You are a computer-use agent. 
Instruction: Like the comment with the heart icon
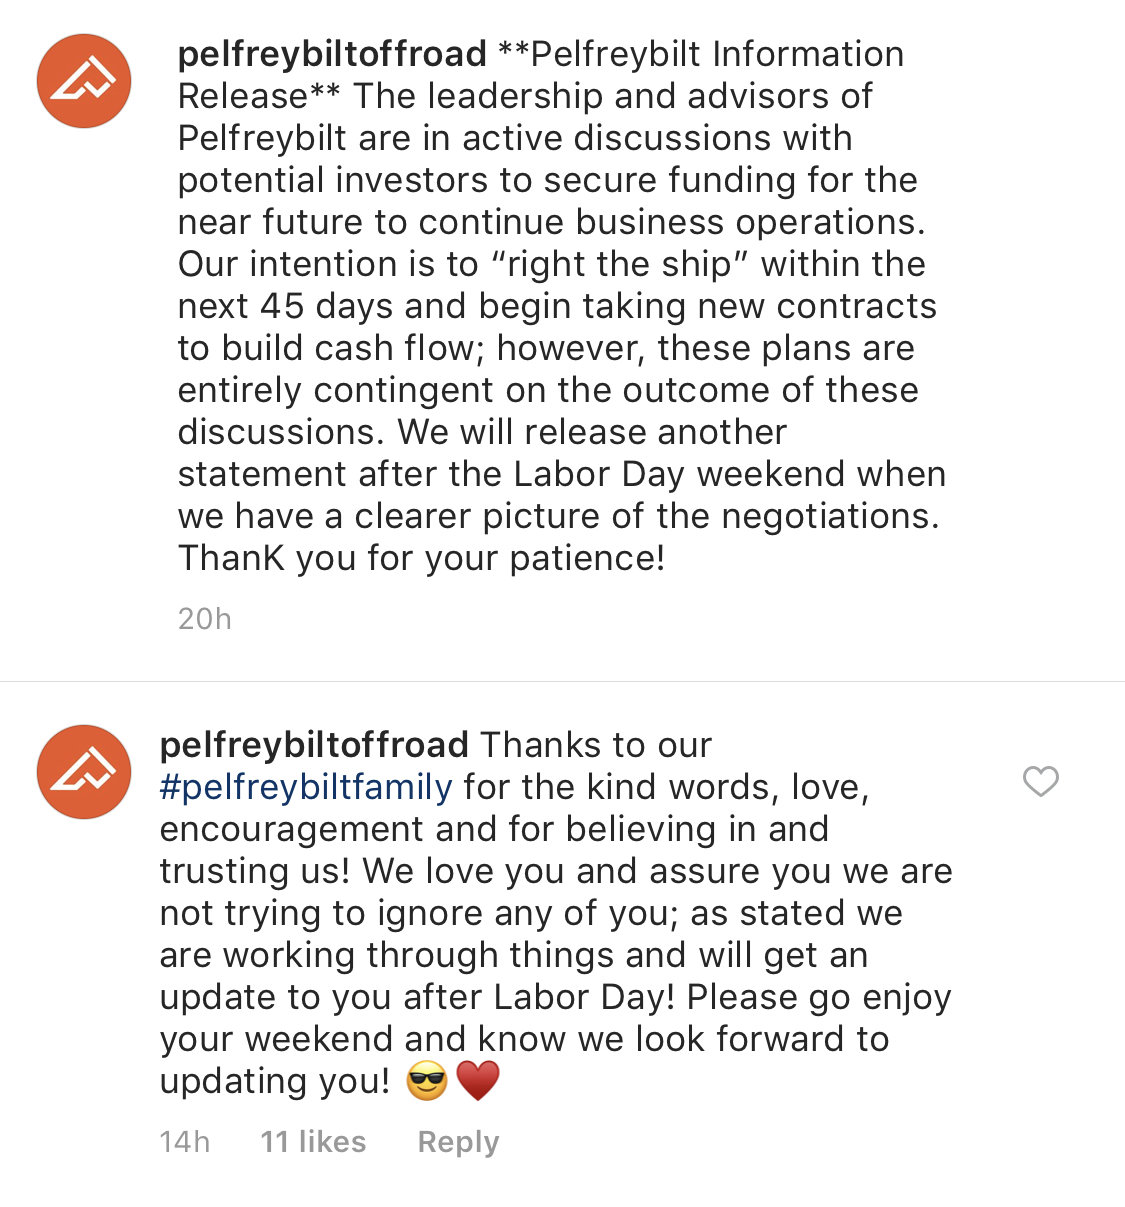tap(1041, 781)
